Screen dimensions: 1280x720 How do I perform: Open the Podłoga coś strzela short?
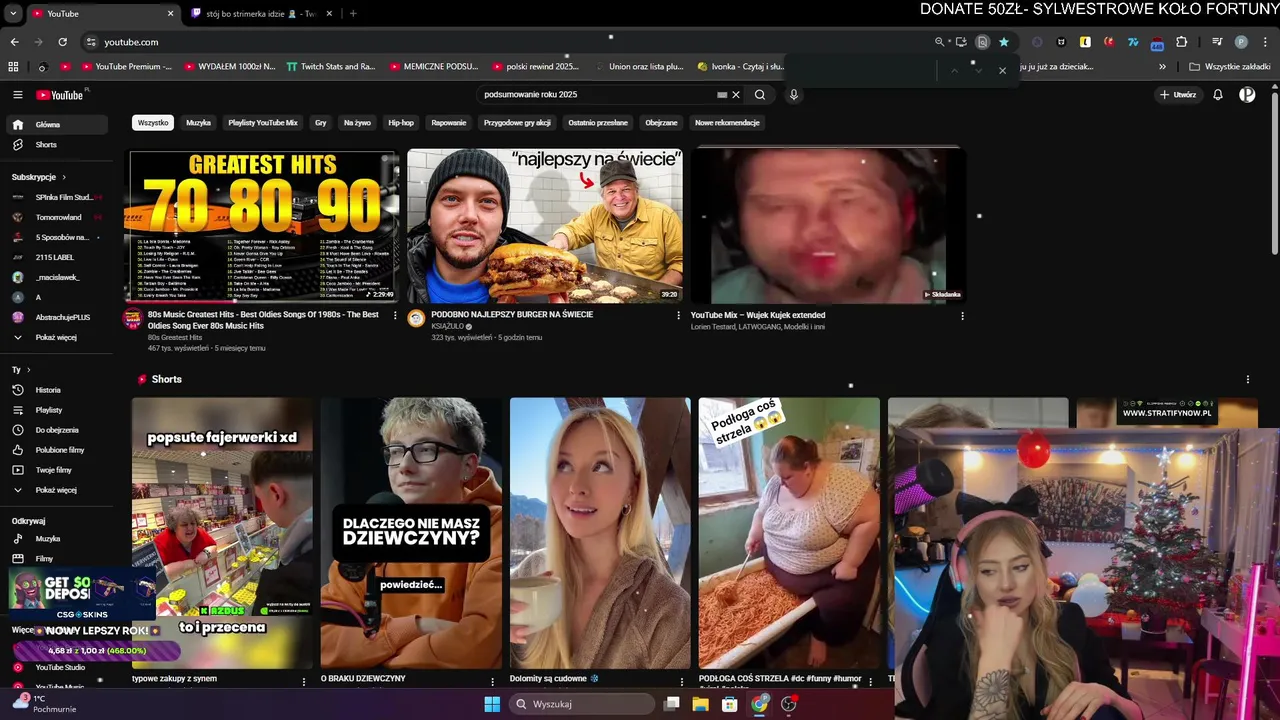(x=789, y=533)
